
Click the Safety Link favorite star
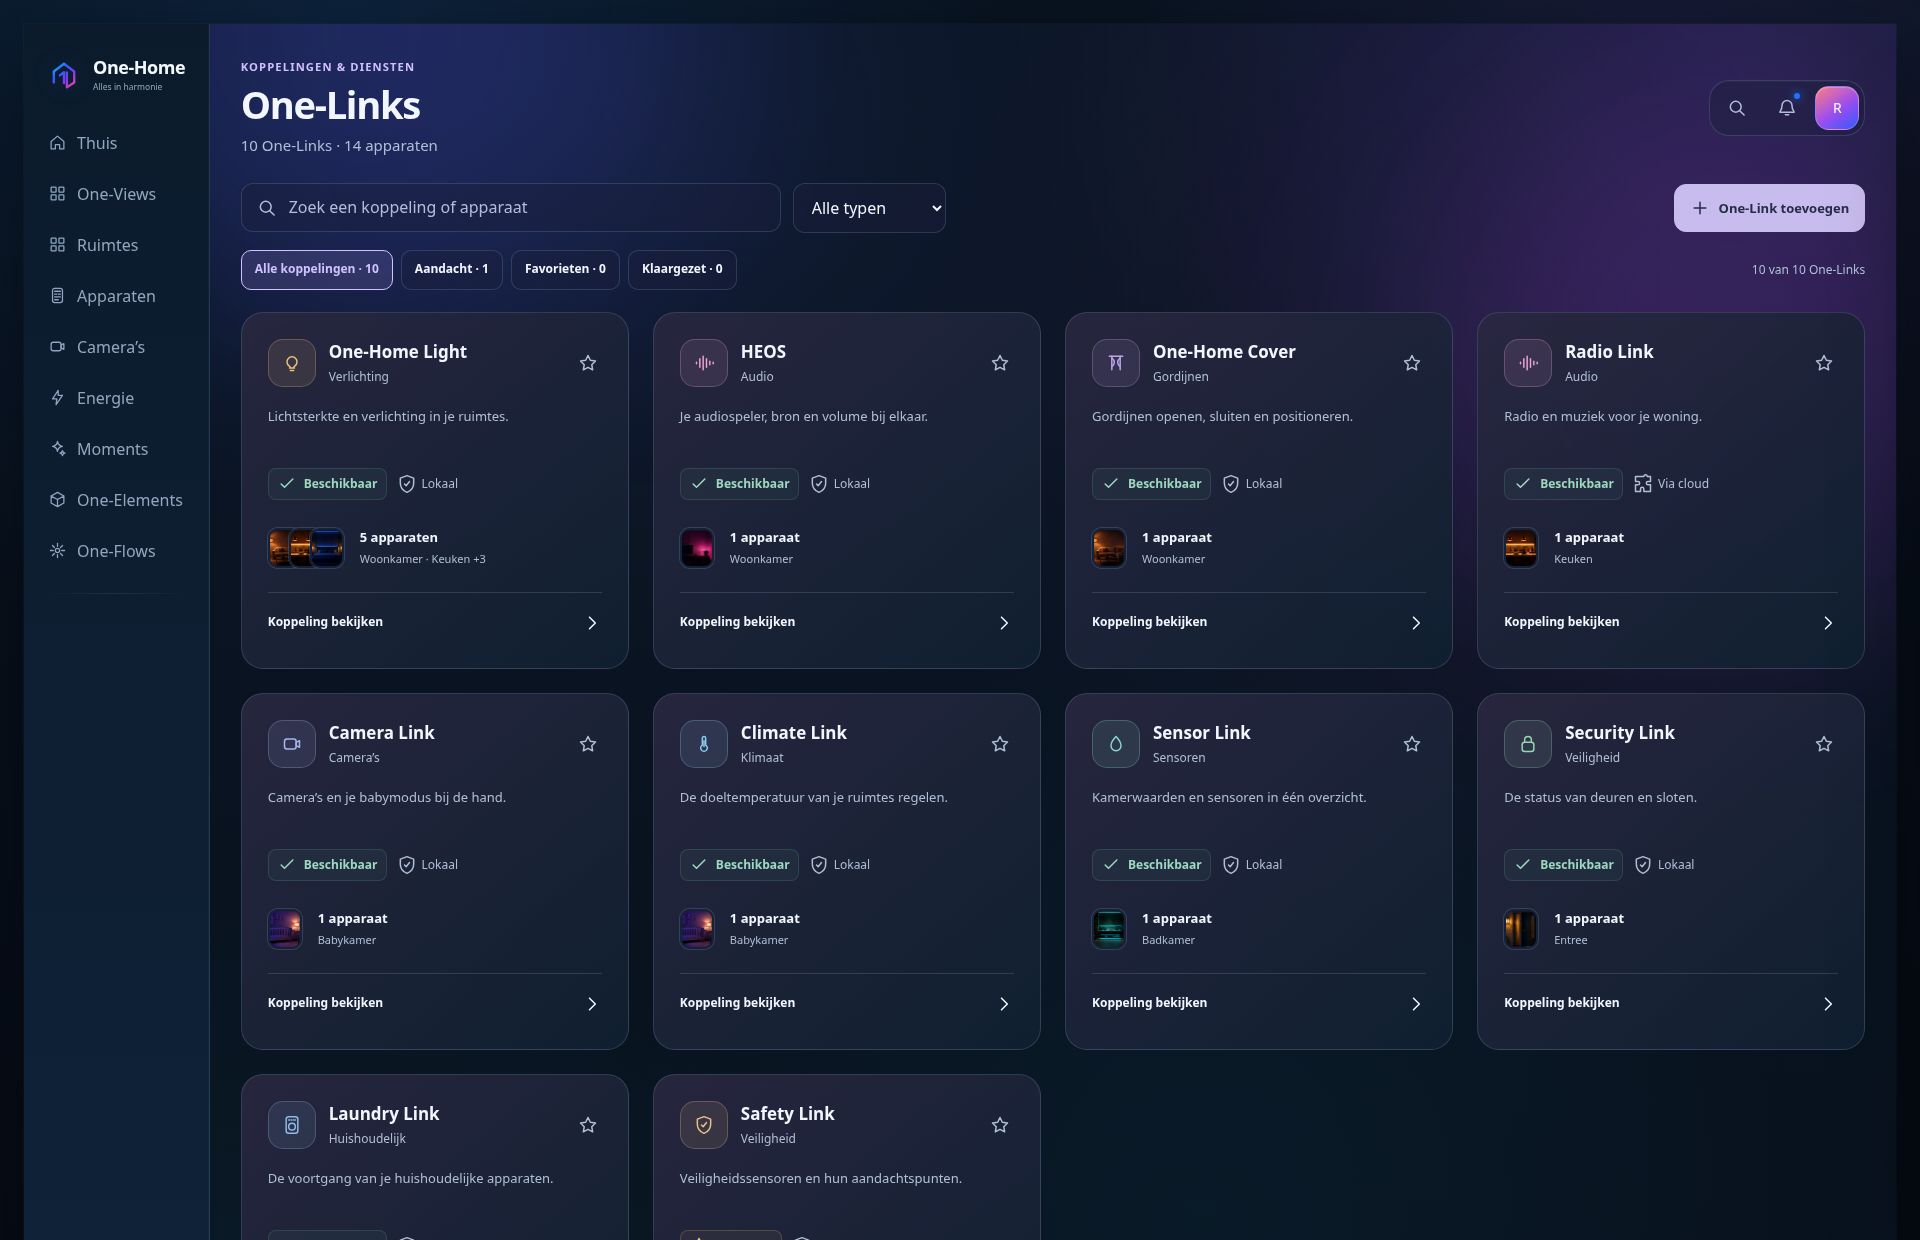pyautogui.click(x=1000, y=1125)
